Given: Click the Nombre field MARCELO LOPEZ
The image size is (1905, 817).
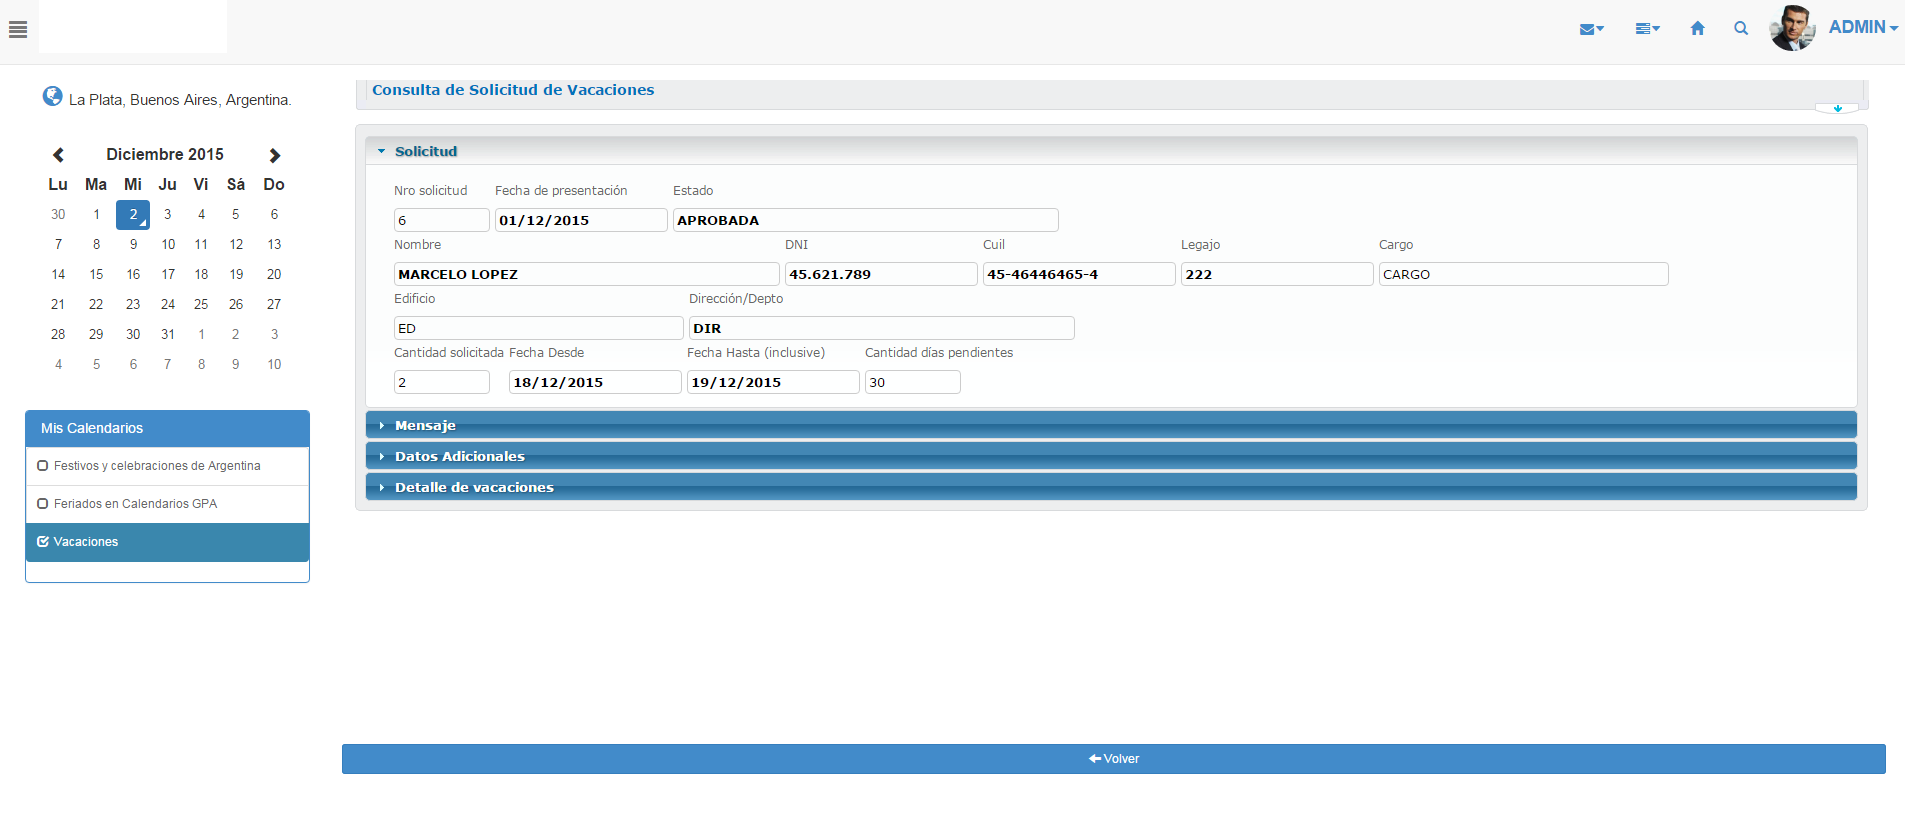Looking at the screenshot, I should 587,274.
